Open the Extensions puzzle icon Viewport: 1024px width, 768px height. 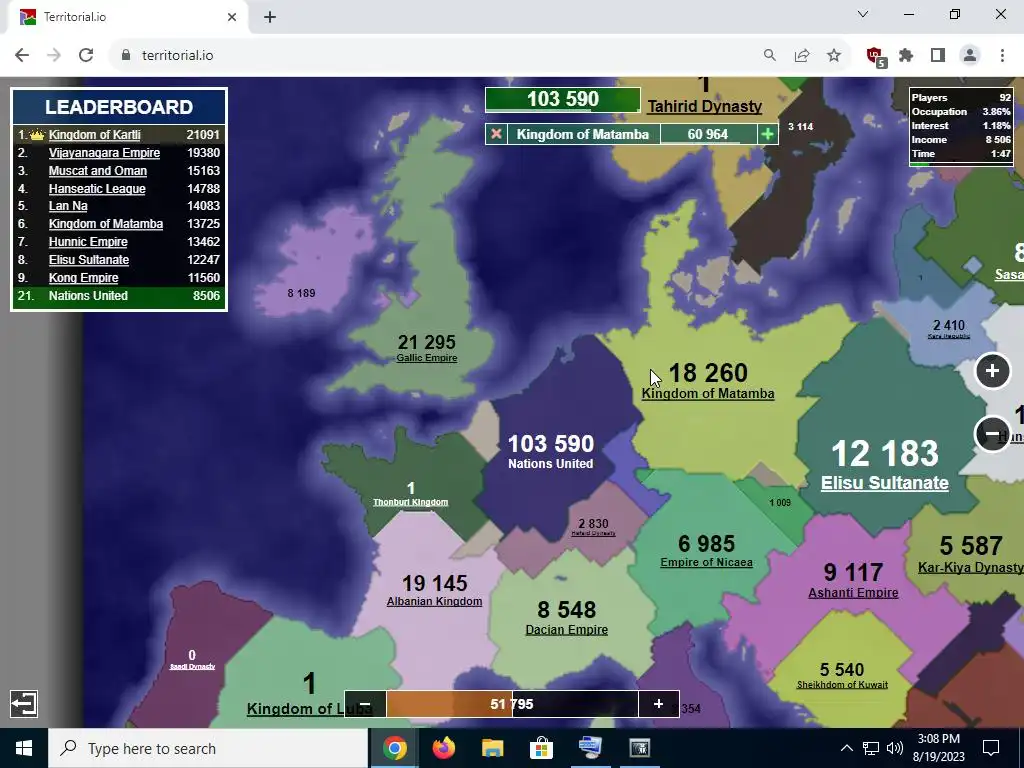tap(906, 56)
